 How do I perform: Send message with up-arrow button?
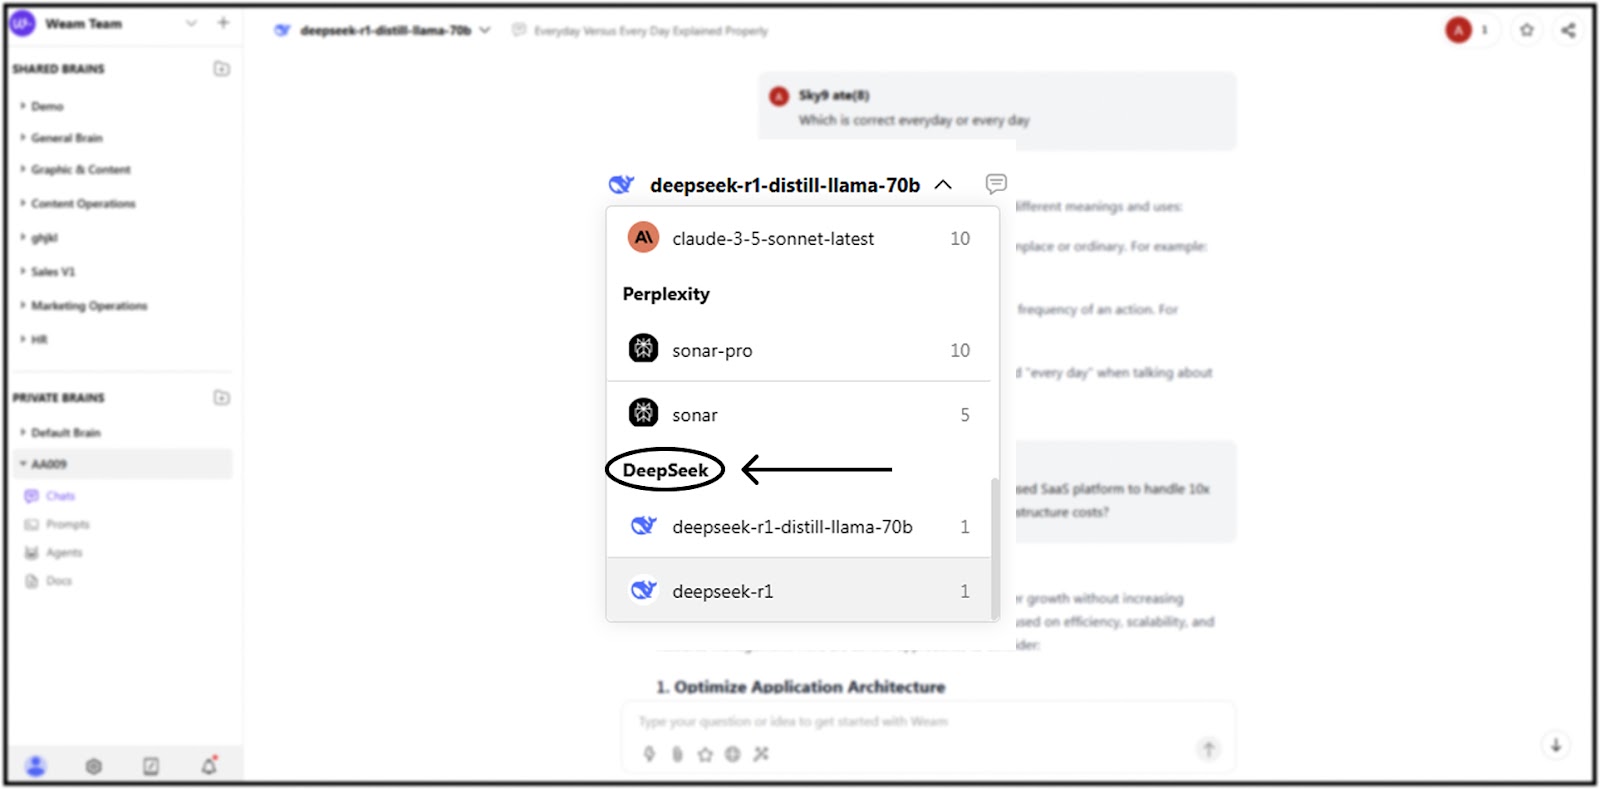[x=1208, y=749]
